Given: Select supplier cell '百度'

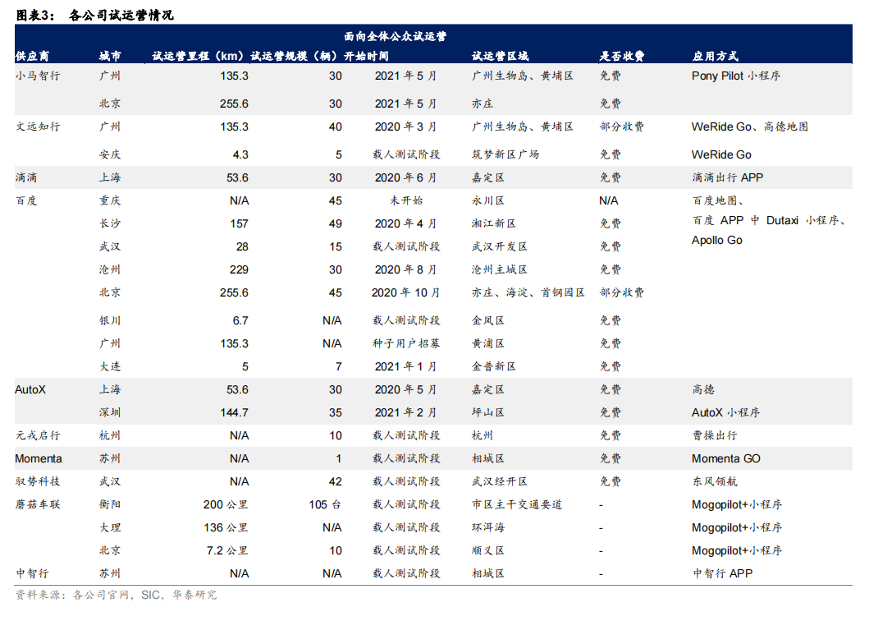Looking at the screenshot, I should [26, 201].
